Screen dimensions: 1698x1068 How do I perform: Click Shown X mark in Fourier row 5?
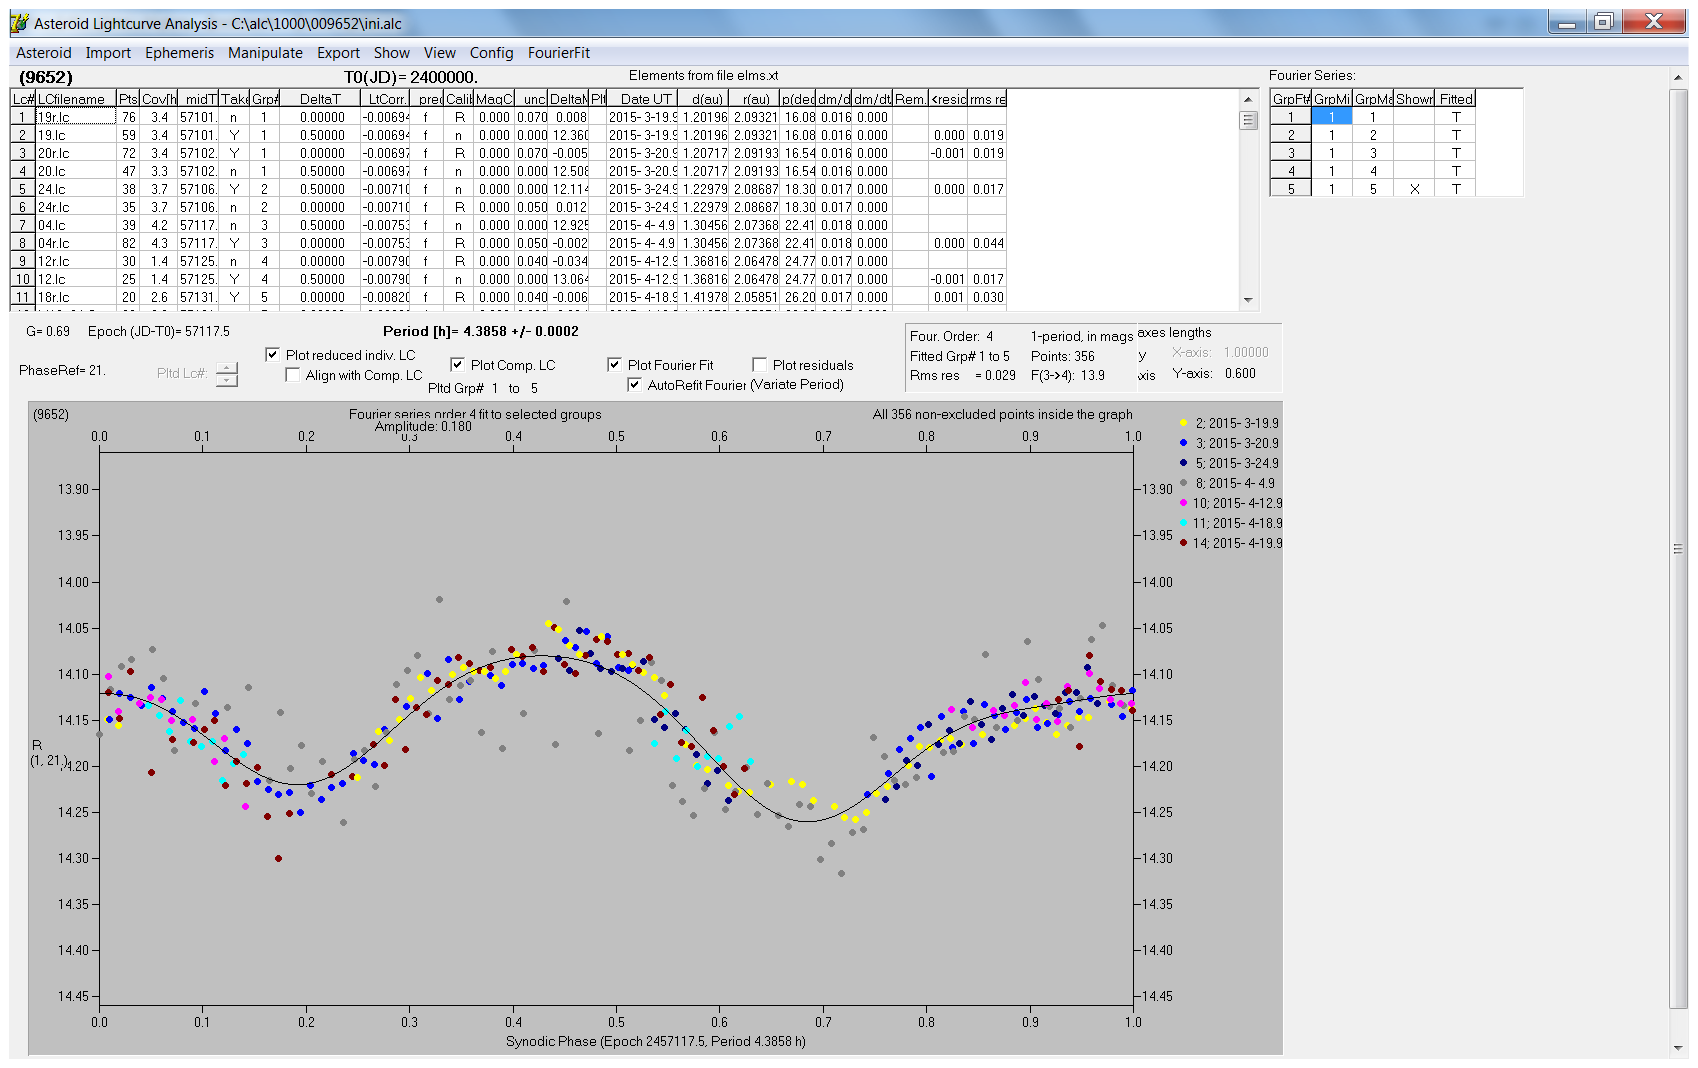(x=1414, y=189)
